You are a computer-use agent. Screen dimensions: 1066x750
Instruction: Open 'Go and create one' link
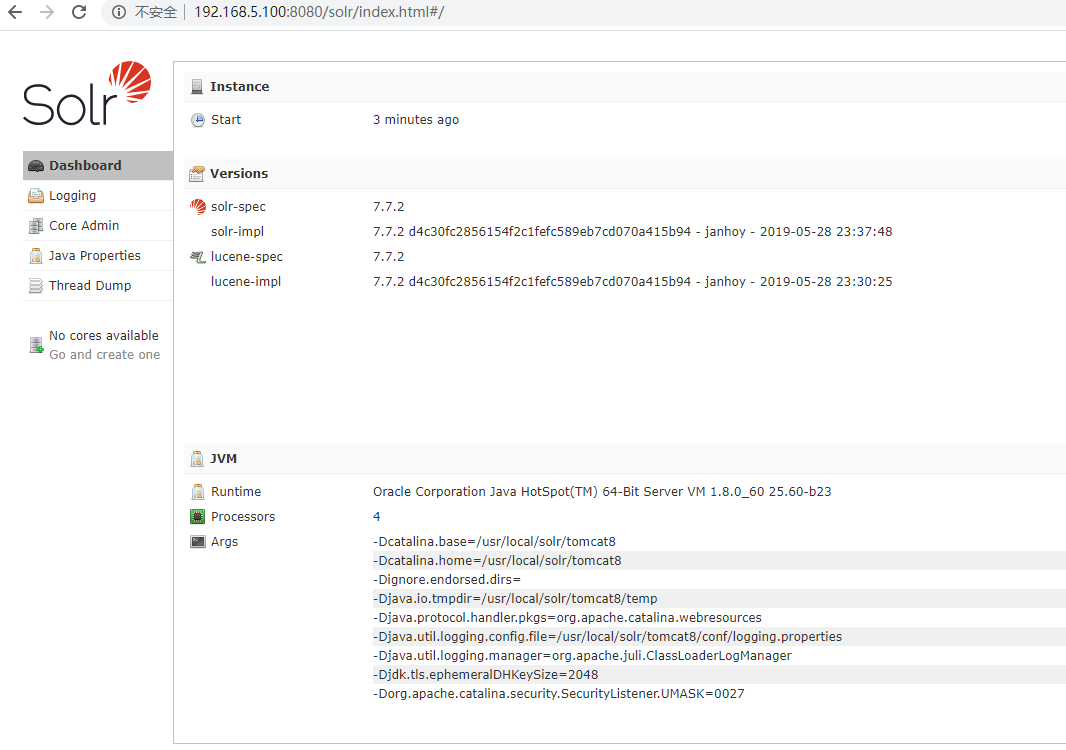click(104, 354)
